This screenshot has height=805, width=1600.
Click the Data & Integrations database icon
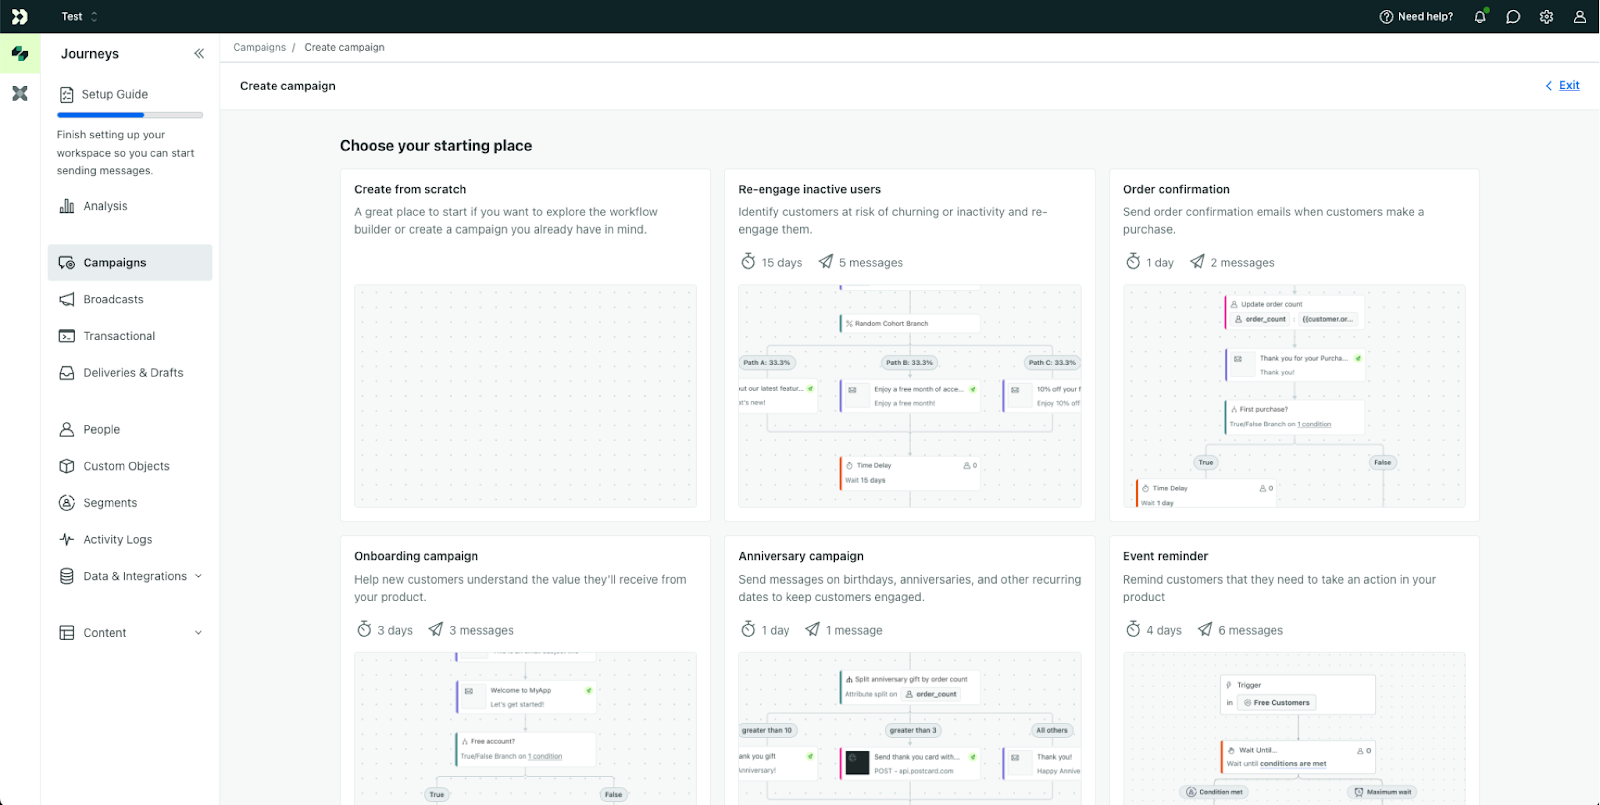tap(67, 577)
